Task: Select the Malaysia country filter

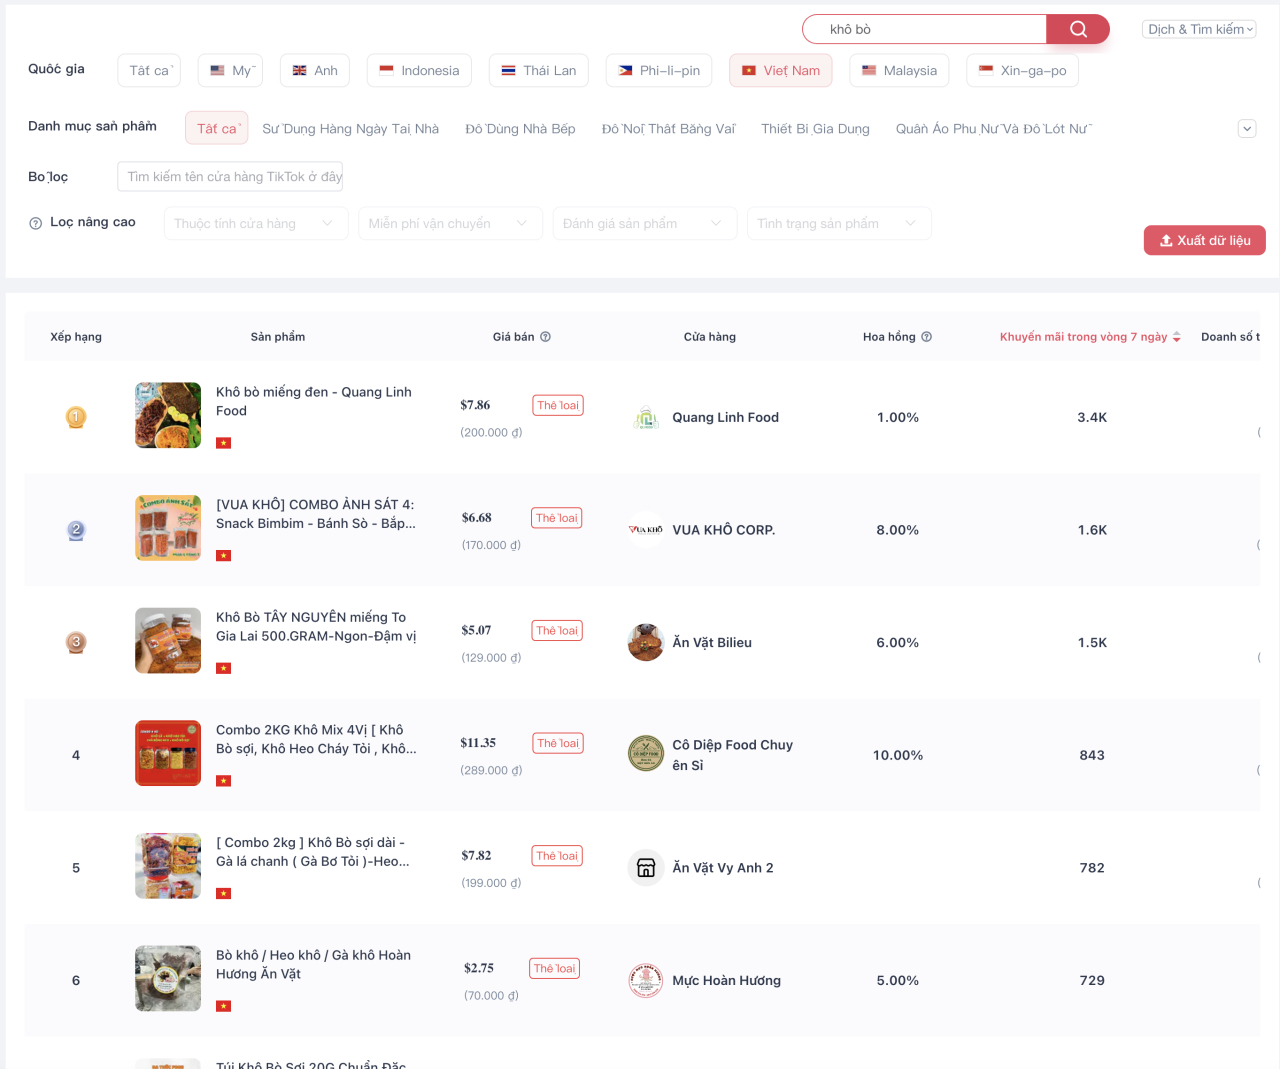Action: (899, 71)
